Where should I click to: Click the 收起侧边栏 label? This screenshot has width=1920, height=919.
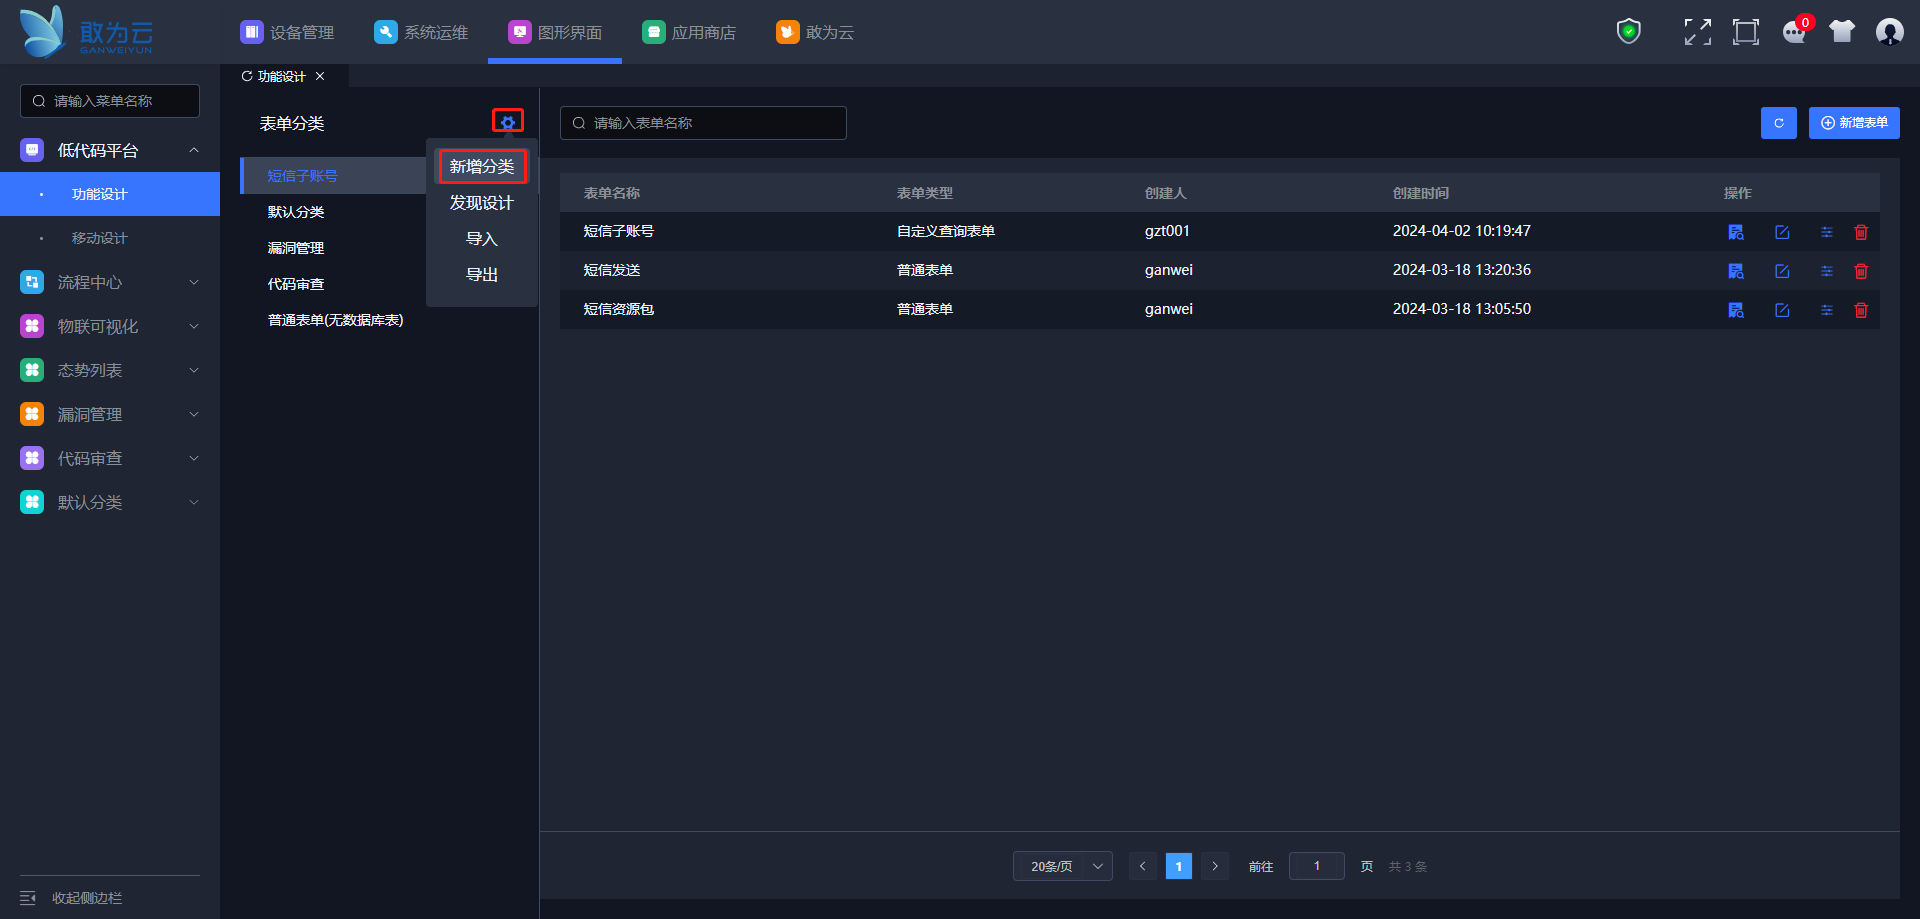click(x=87, y=898)
